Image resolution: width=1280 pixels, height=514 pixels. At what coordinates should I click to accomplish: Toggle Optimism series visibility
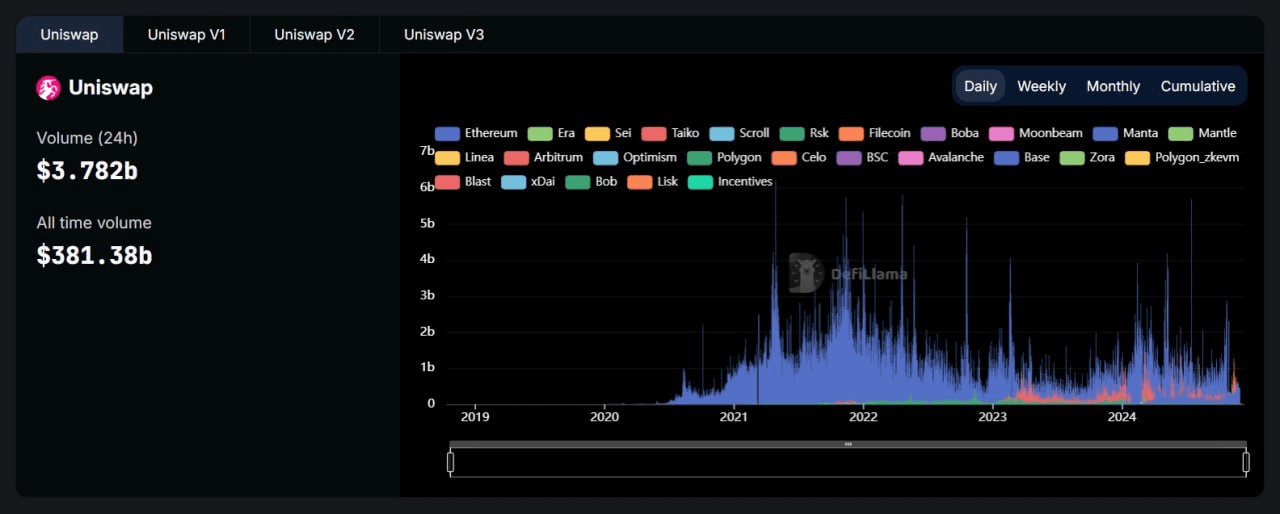click(635, 157)
